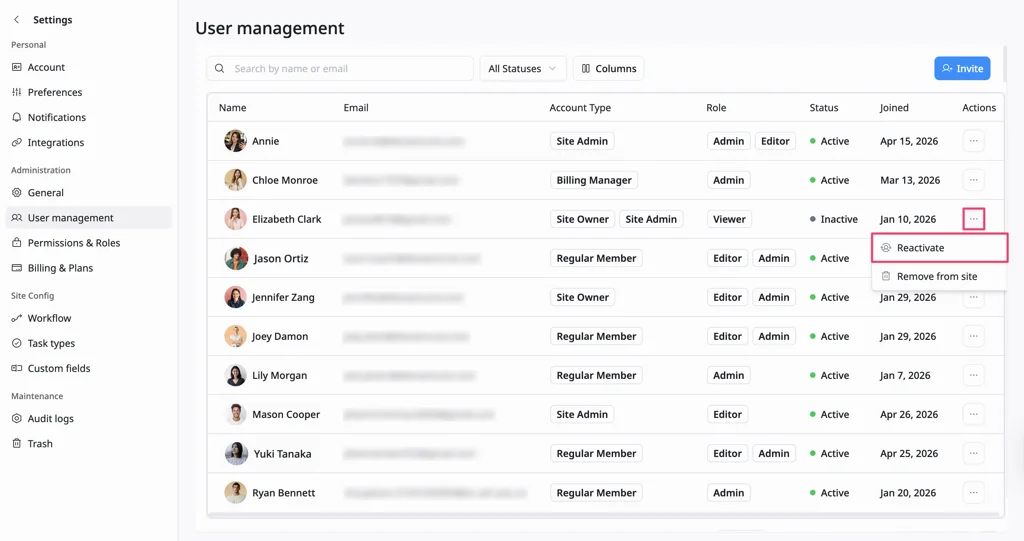The image size is (1024, 541).
Task: Open the Columns selector
Action: pos(609,69)
